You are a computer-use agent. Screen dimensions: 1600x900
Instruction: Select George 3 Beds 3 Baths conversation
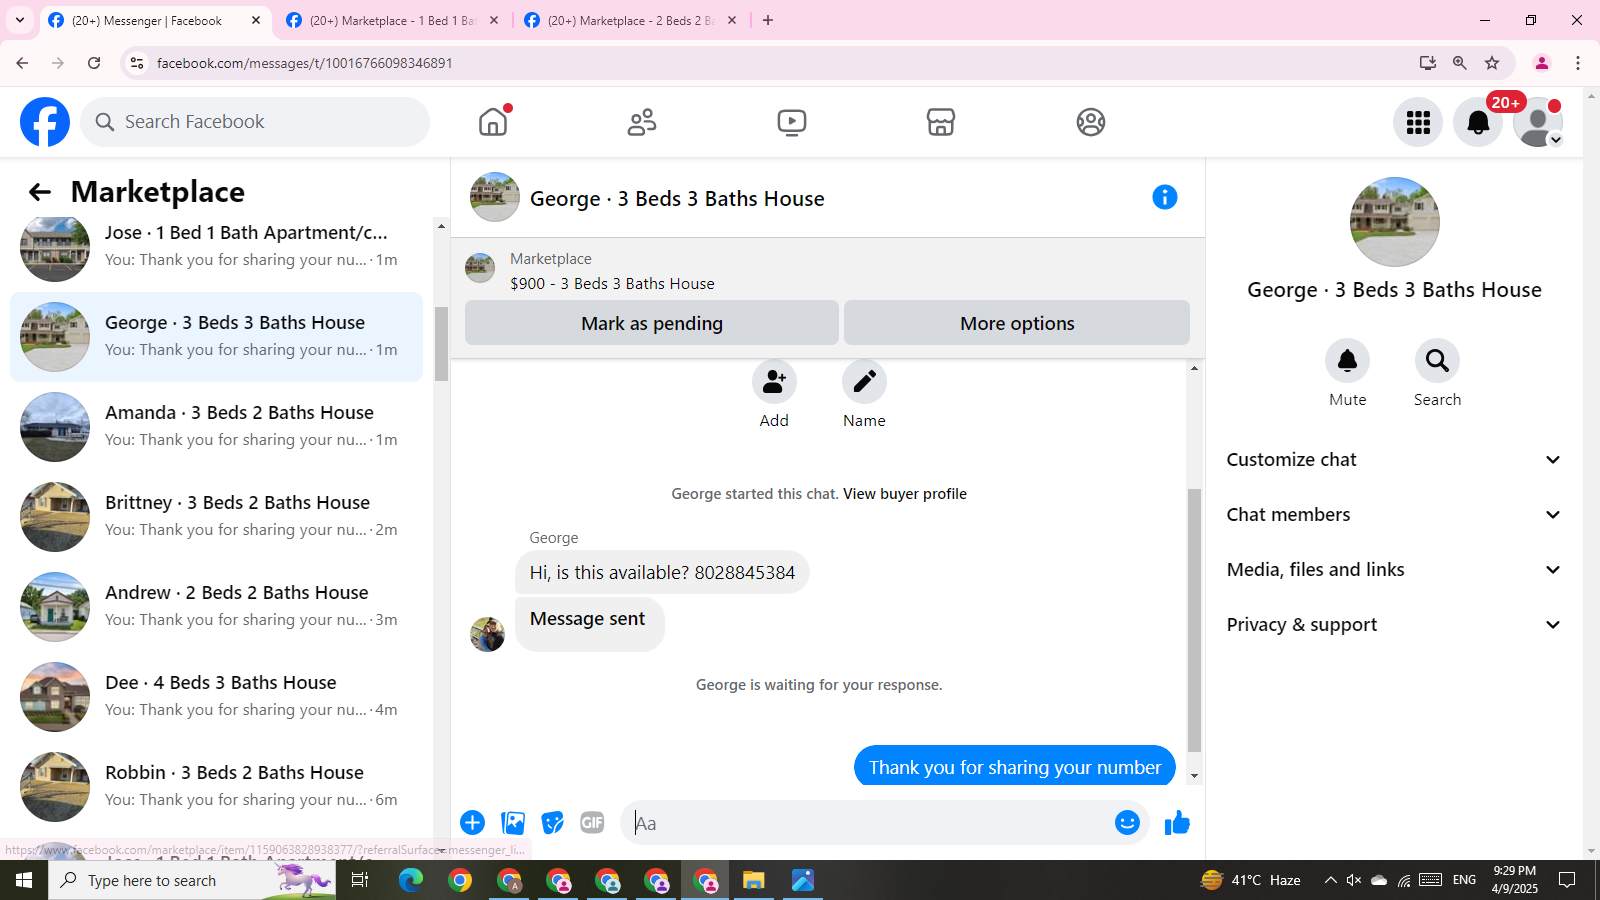click(216, 337)
